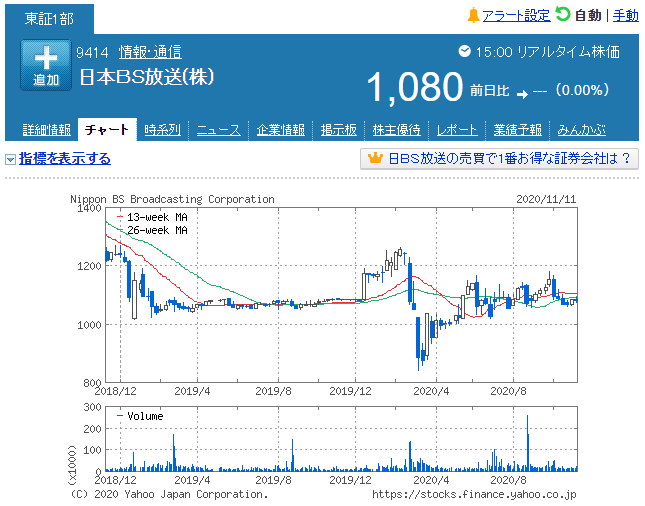Image resolution: width=645 pixels, height=506 pixels.
Task: Click the 2020/4 x-axis label on price chart
Action: click(x=431, y=391)
